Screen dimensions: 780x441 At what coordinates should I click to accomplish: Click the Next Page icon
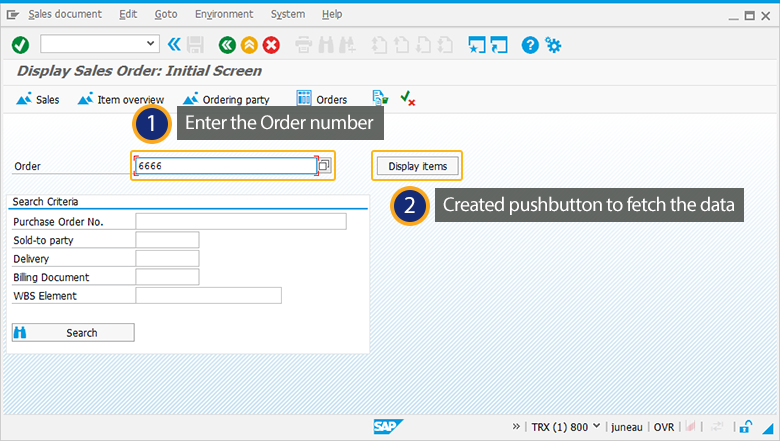[423, 45]
